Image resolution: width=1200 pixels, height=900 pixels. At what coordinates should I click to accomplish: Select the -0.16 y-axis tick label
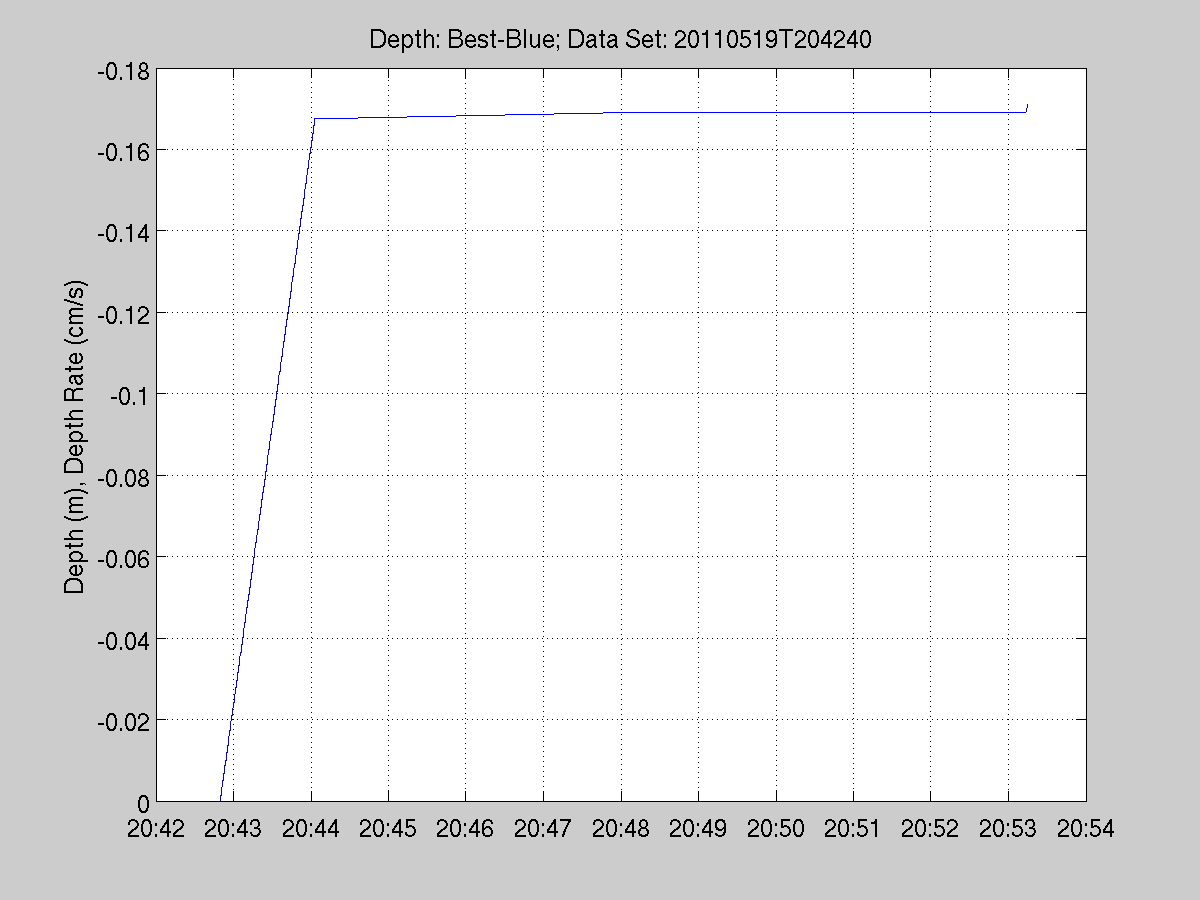click(x=121, y=151)
